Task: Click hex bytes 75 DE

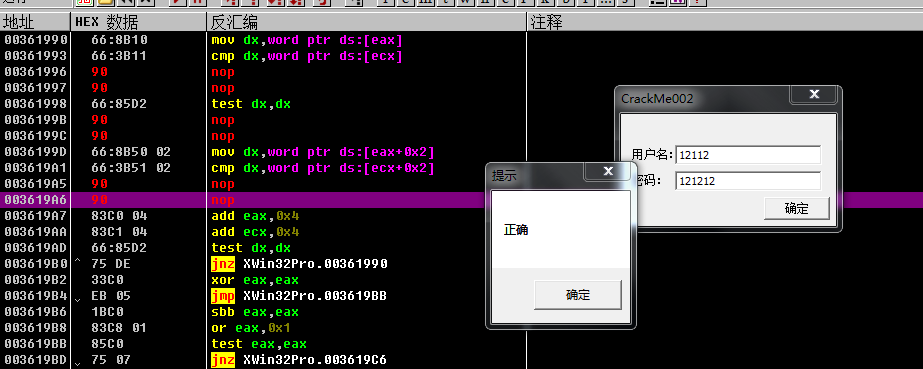Action: tap(111, 263)
